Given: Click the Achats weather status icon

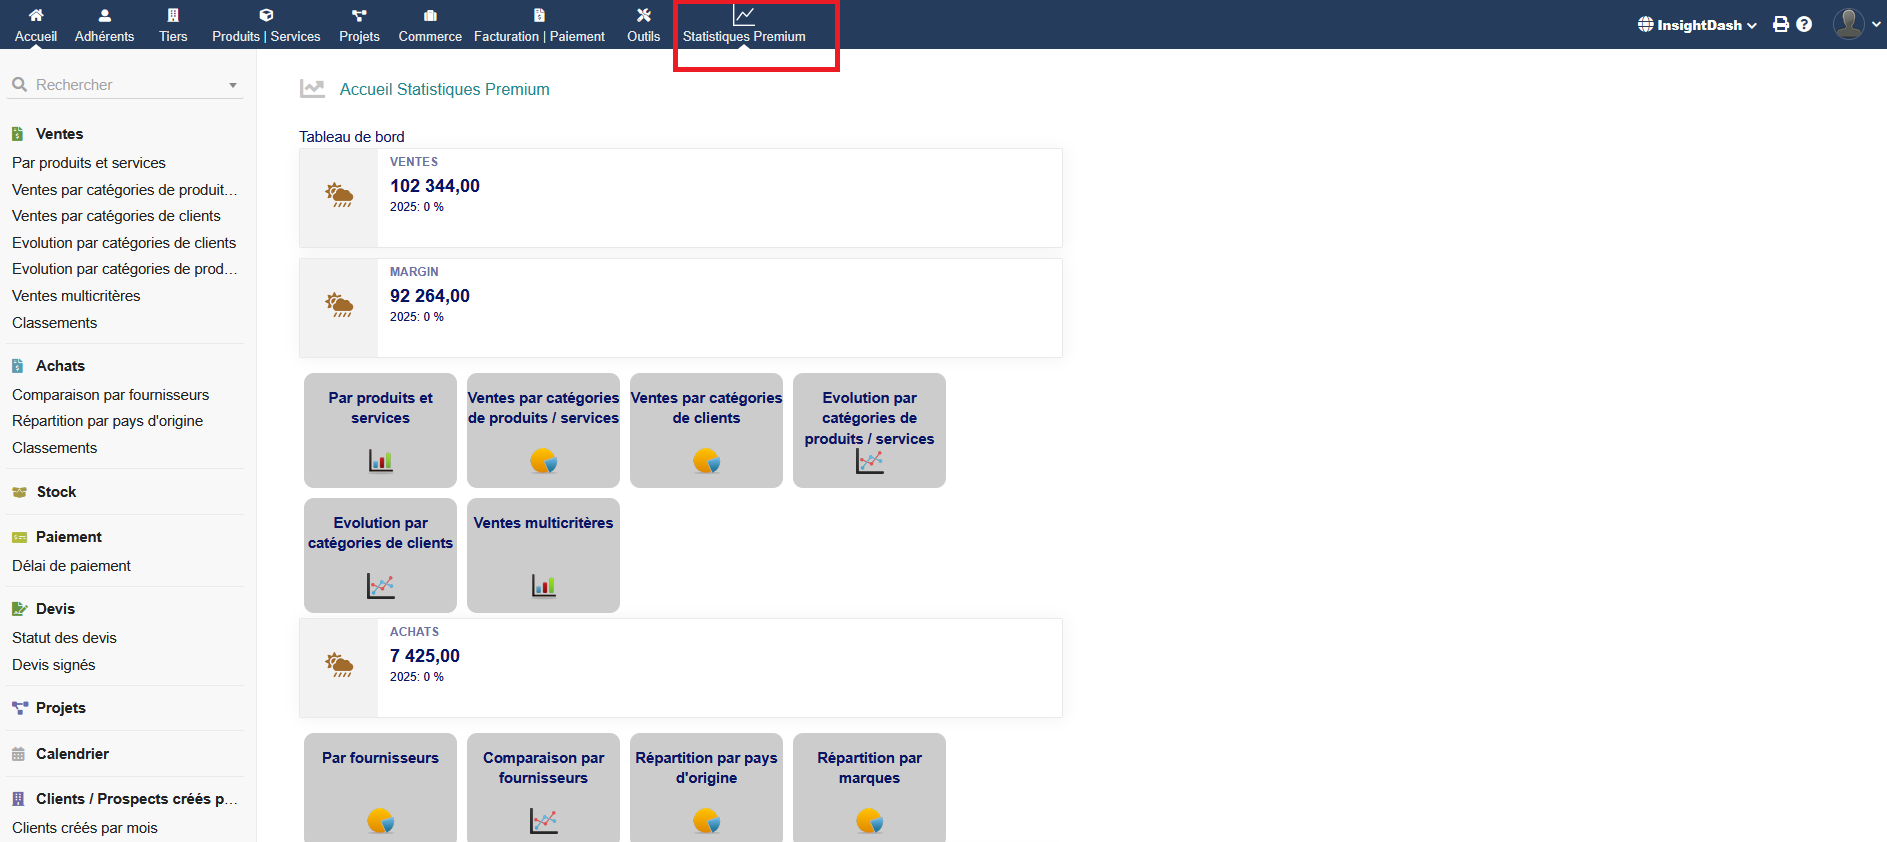Looking at the screenshot, I should [339, 666].
